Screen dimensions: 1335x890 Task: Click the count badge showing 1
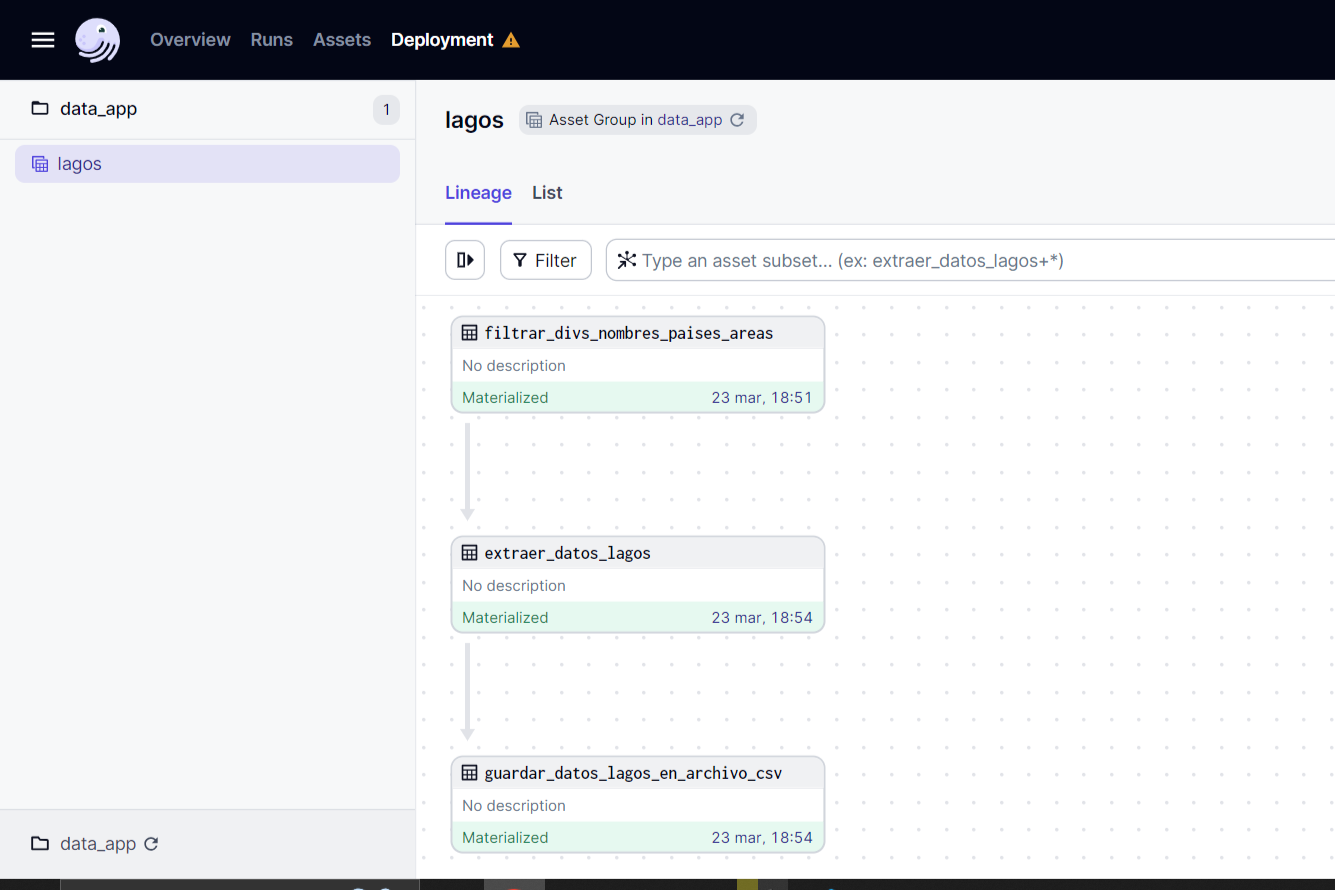click(386, 110)
